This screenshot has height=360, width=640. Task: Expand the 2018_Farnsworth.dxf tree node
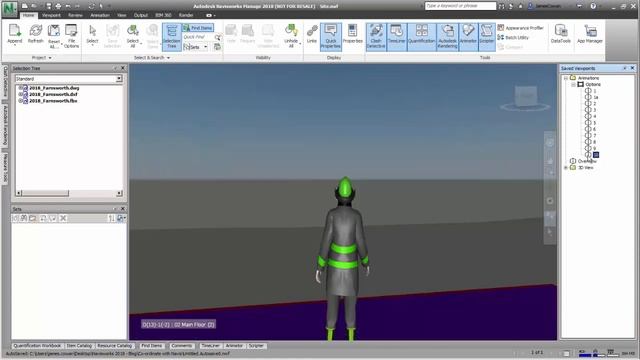20,94
